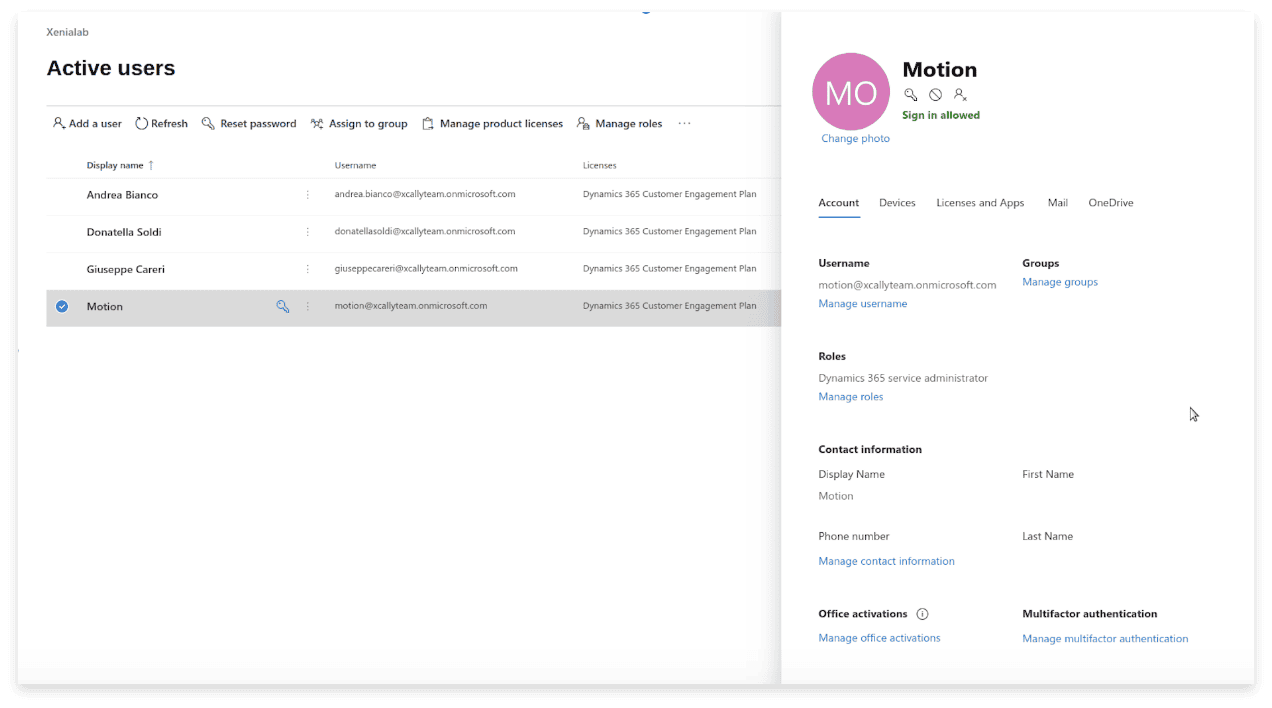Click motion@xcallyteam.onmicrosoft.com under the Username heading
This screenshot has width=1272, height=708.
click(908, 285)
